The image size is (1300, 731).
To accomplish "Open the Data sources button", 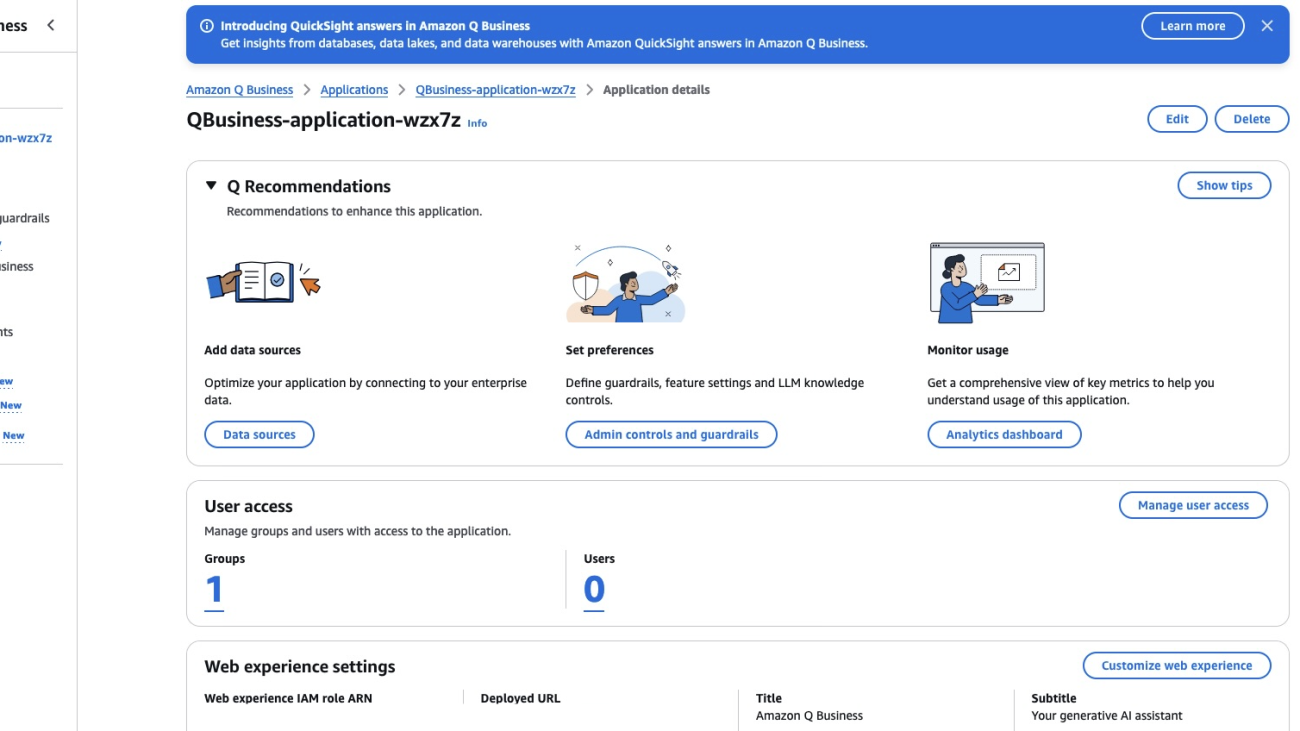I will (259, 435).
